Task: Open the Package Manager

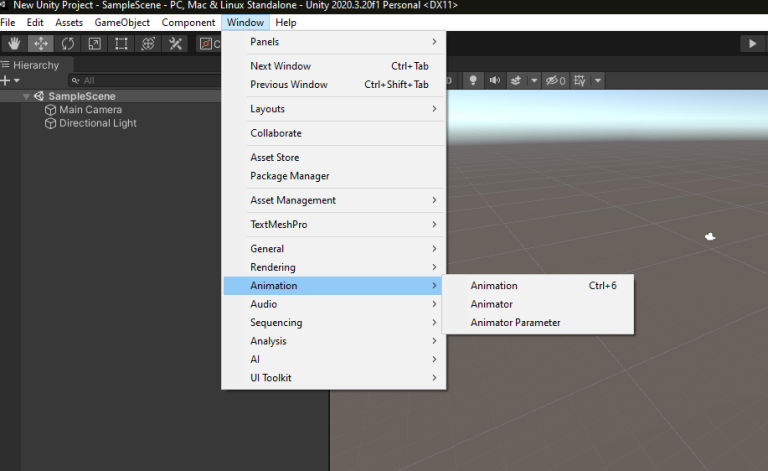Action: (x=334, y=176)
